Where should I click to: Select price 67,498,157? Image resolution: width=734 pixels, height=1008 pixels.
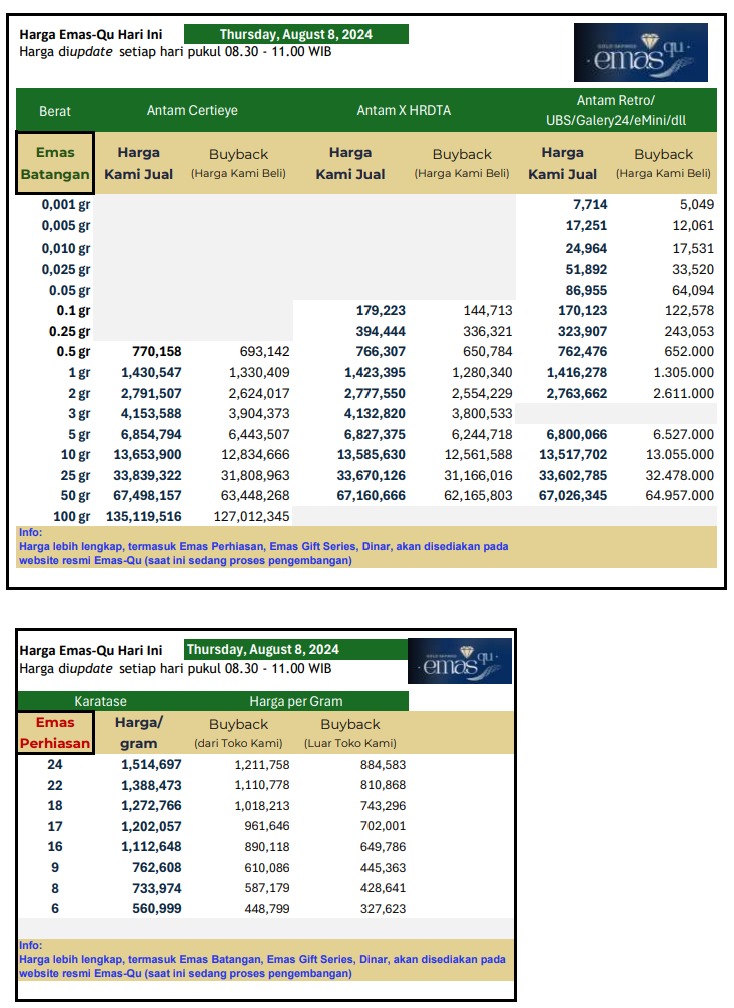147,496
